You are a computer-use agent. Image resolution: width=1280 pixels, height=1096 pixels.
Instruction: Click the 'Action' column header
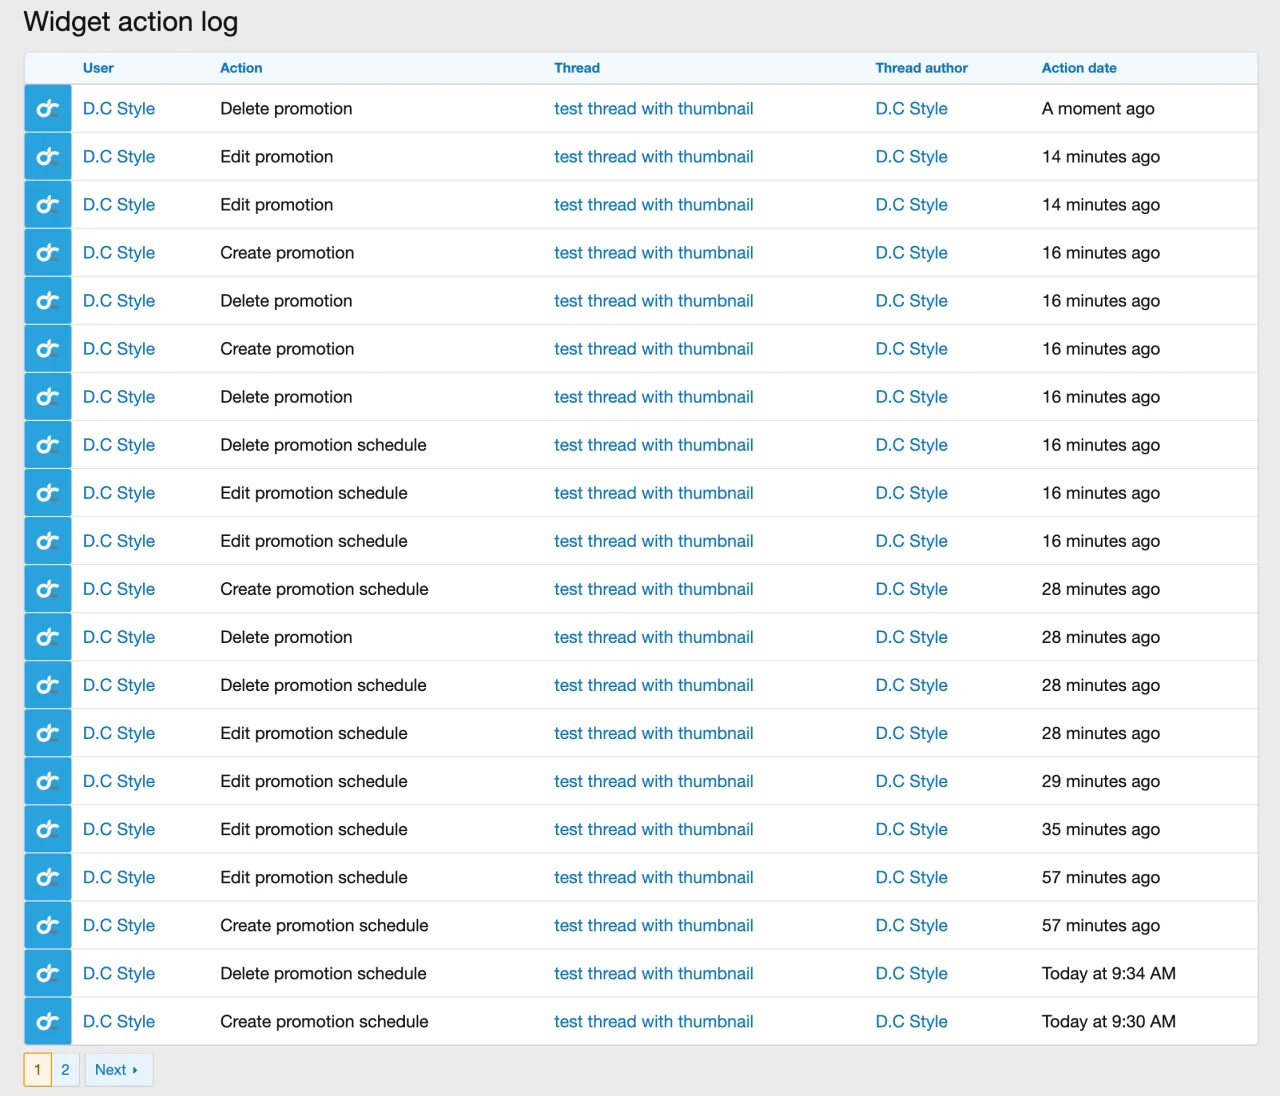click(241, 68)
